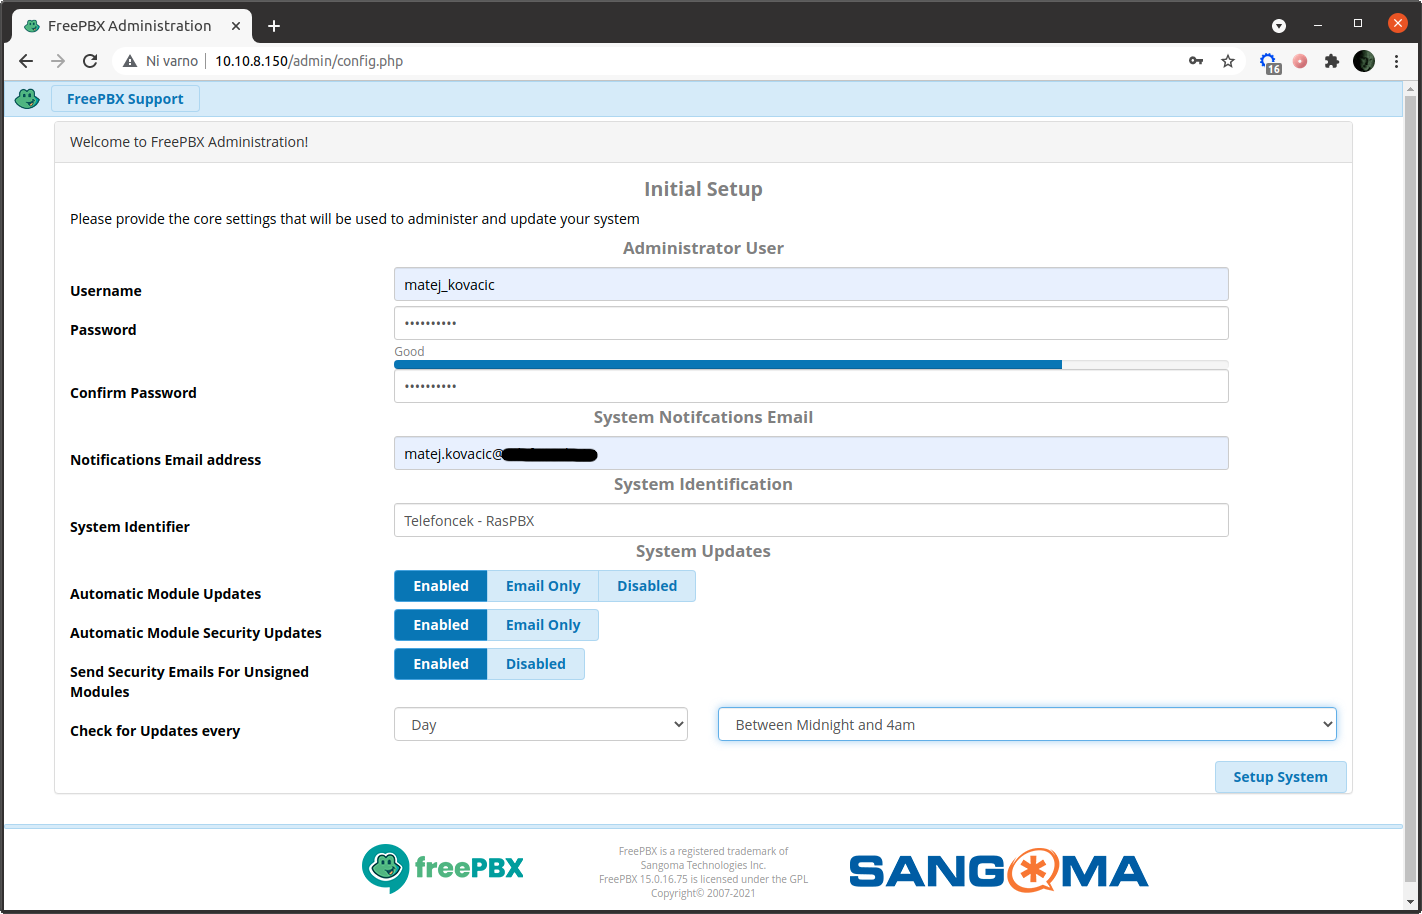Click the FreePBX frog icon in navbar
Screen dimensions: 1422x914
coord(27,98)
